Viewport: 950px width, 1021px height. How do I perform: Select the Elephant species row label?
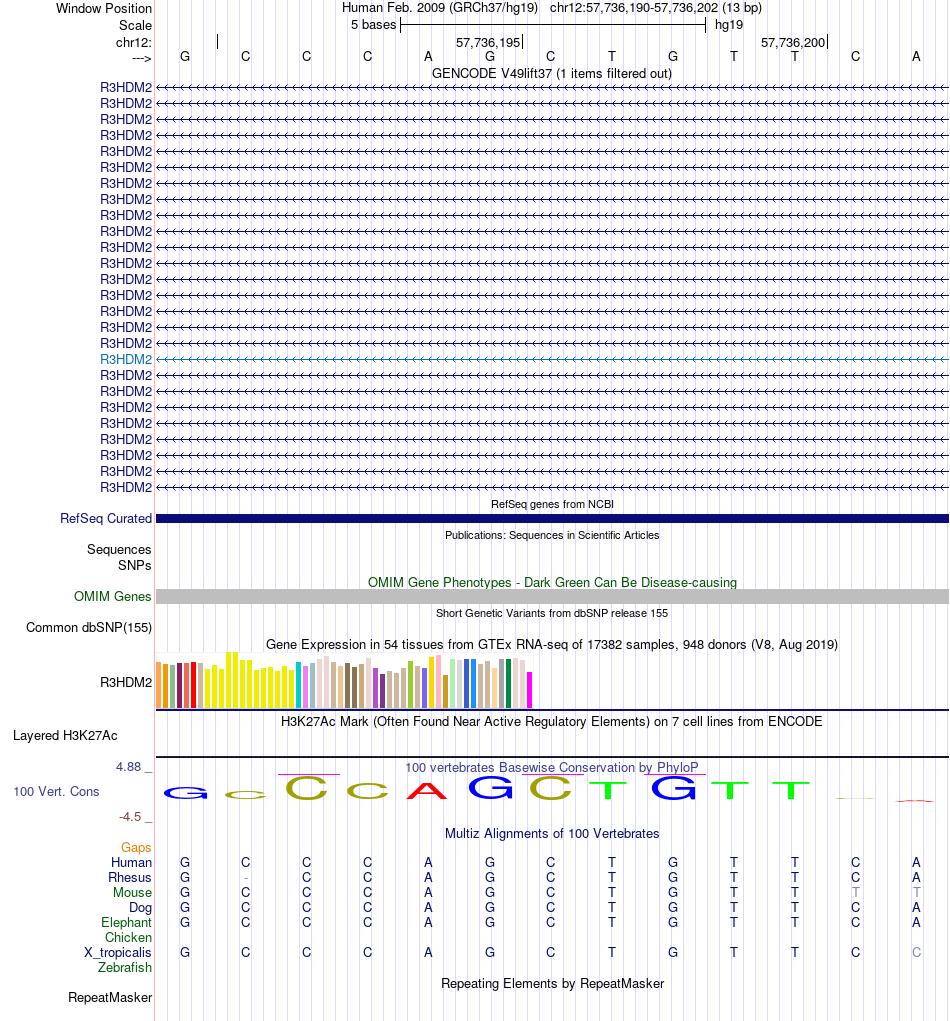(126, 923)
